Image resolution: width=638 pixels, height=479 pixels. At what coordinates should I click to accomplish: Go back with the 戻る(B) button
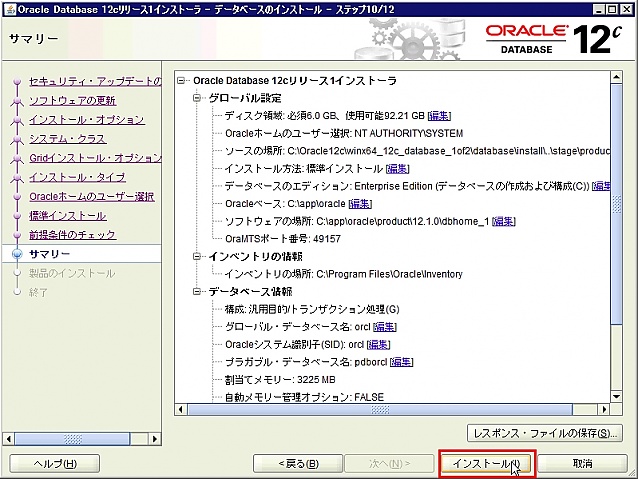coord(298,464)
